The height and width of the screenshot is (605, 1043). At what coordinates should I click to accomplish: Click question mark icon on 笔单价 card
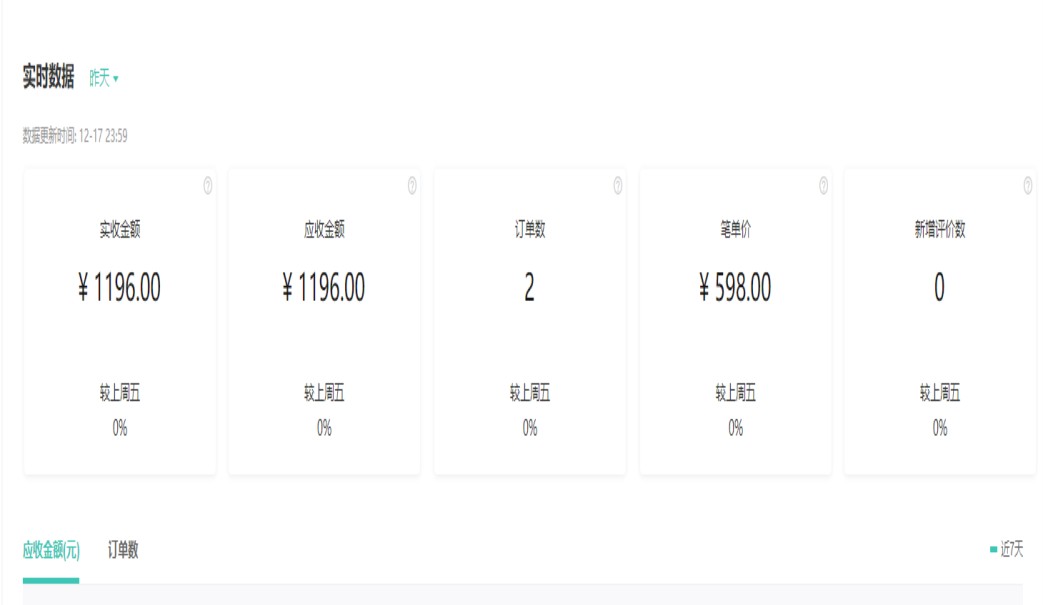point(823,185)
